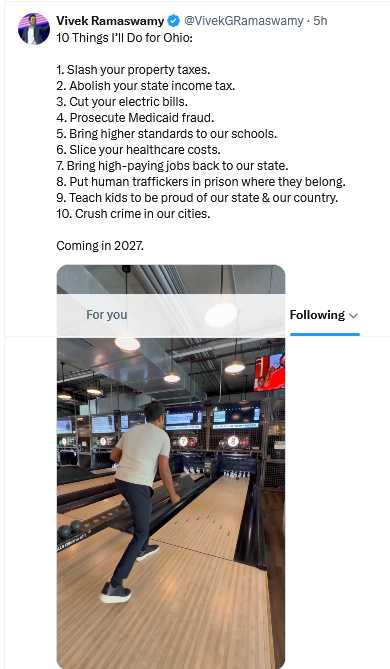Select the Following timeline tab
The width and height of the screenshot is (390, 669).
tap(317, 315)
